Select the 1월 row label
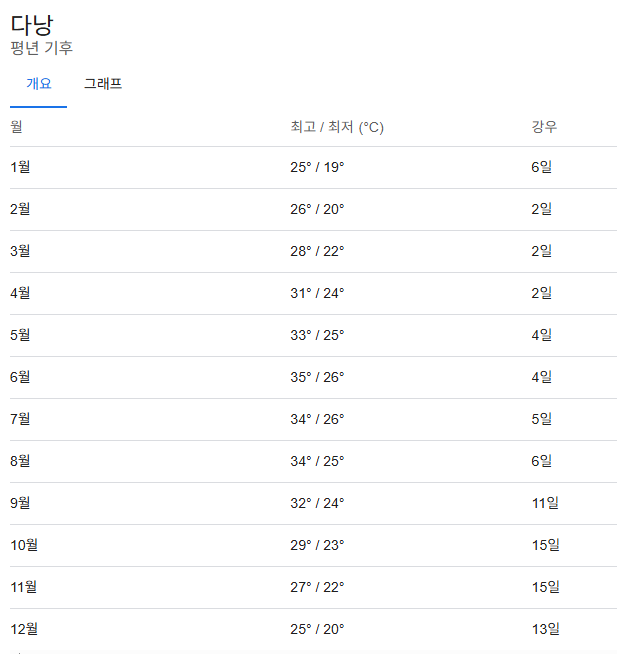The height and width of the screenshot is (654, 617). pyautogui.click(x=20, y=167)
